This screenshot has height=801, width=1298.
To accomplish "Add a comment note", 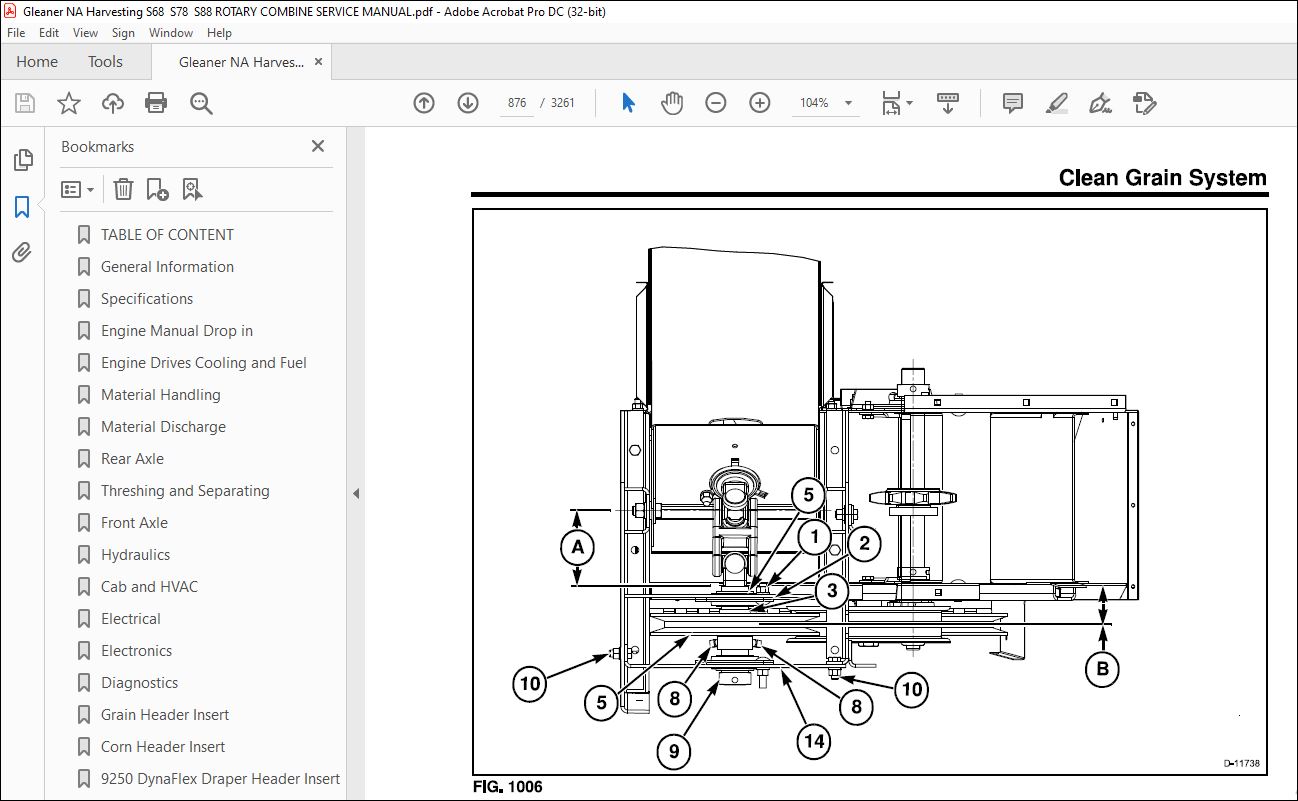I will pos(1013,103).
